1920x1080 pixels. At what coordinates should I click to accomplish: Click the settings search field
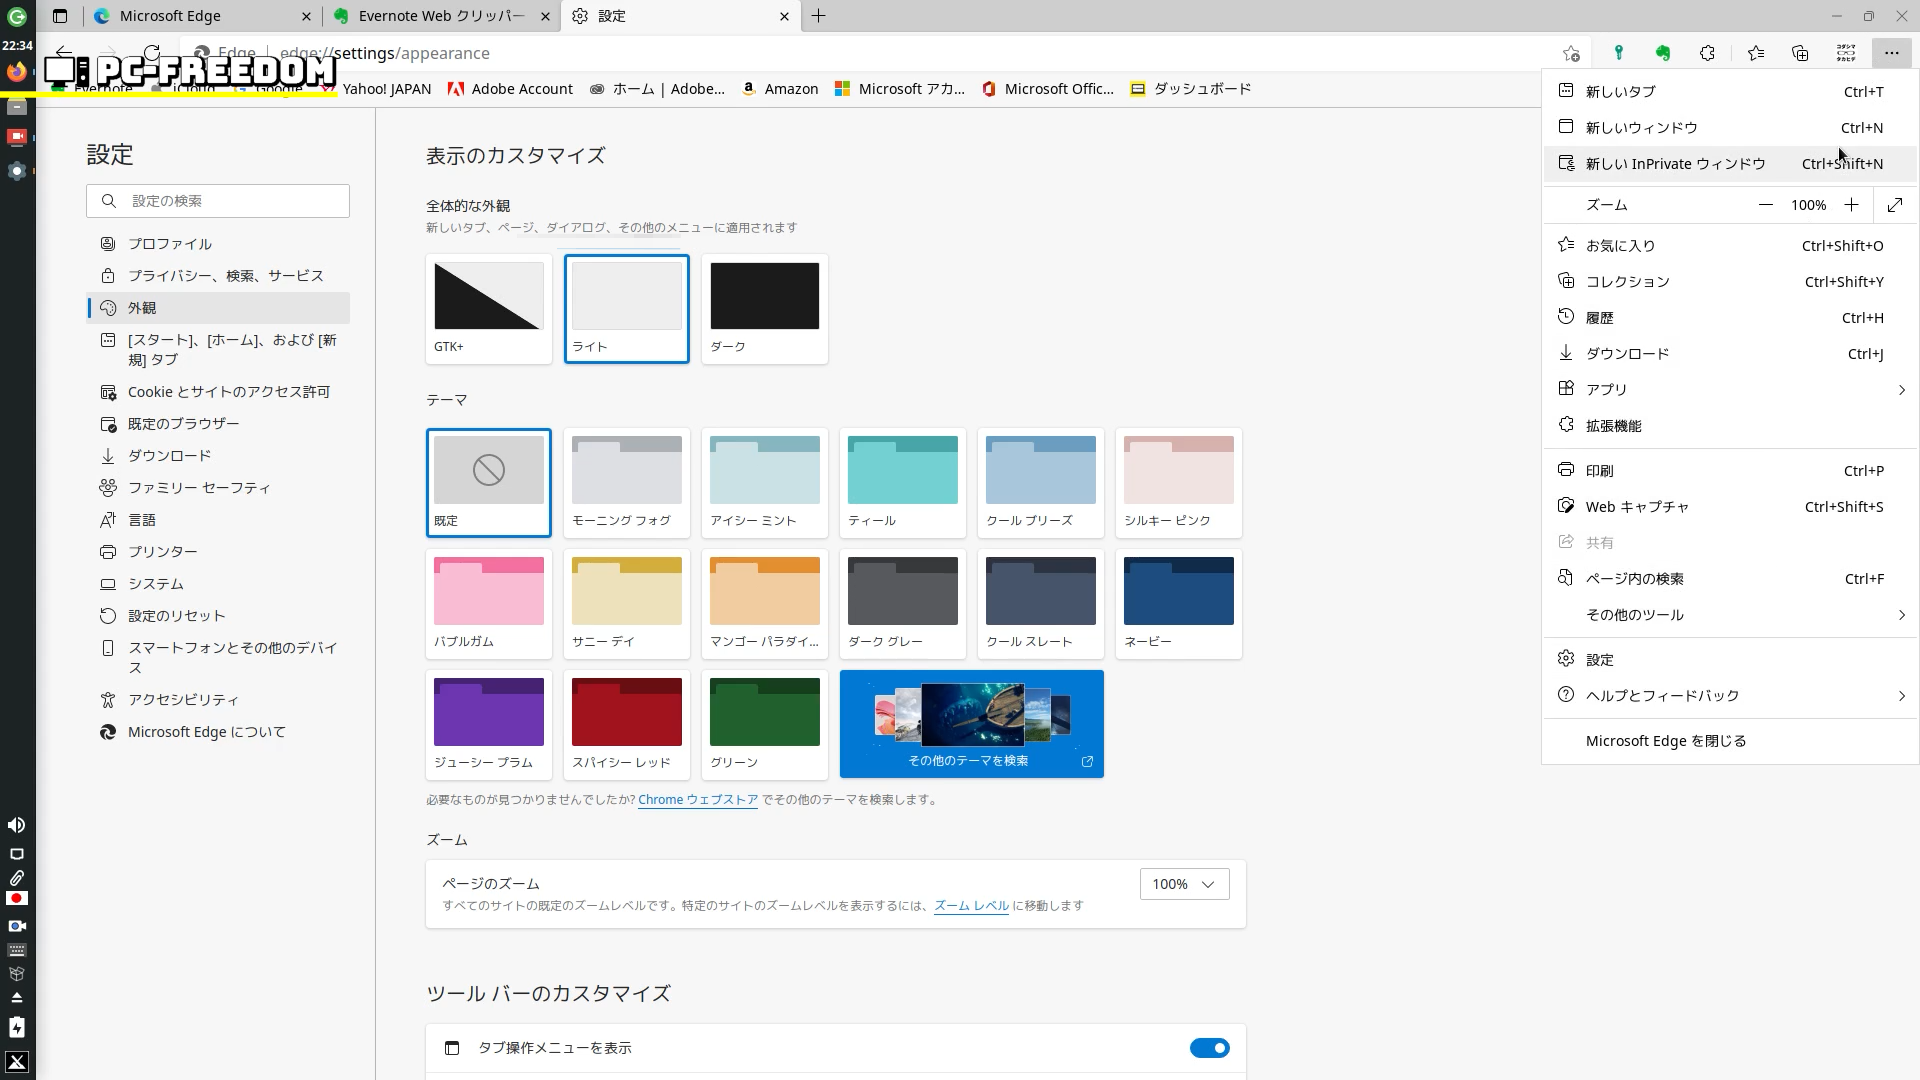coord(230,201)
